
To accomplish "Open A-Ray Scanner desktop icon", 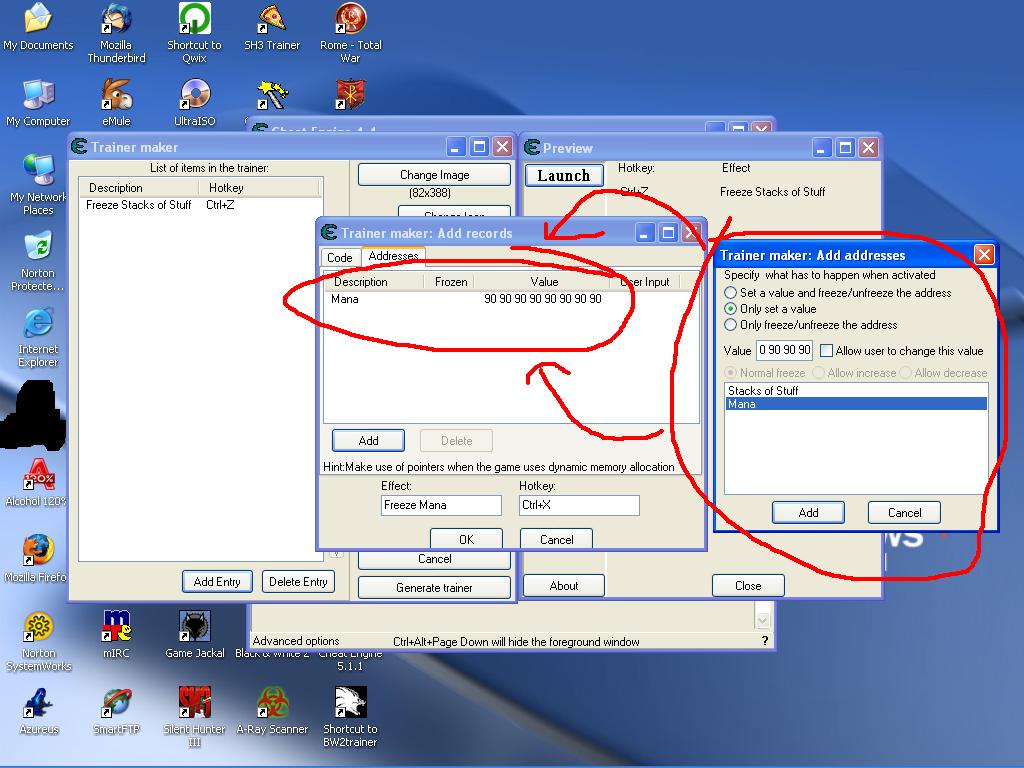I will point(272,704).
